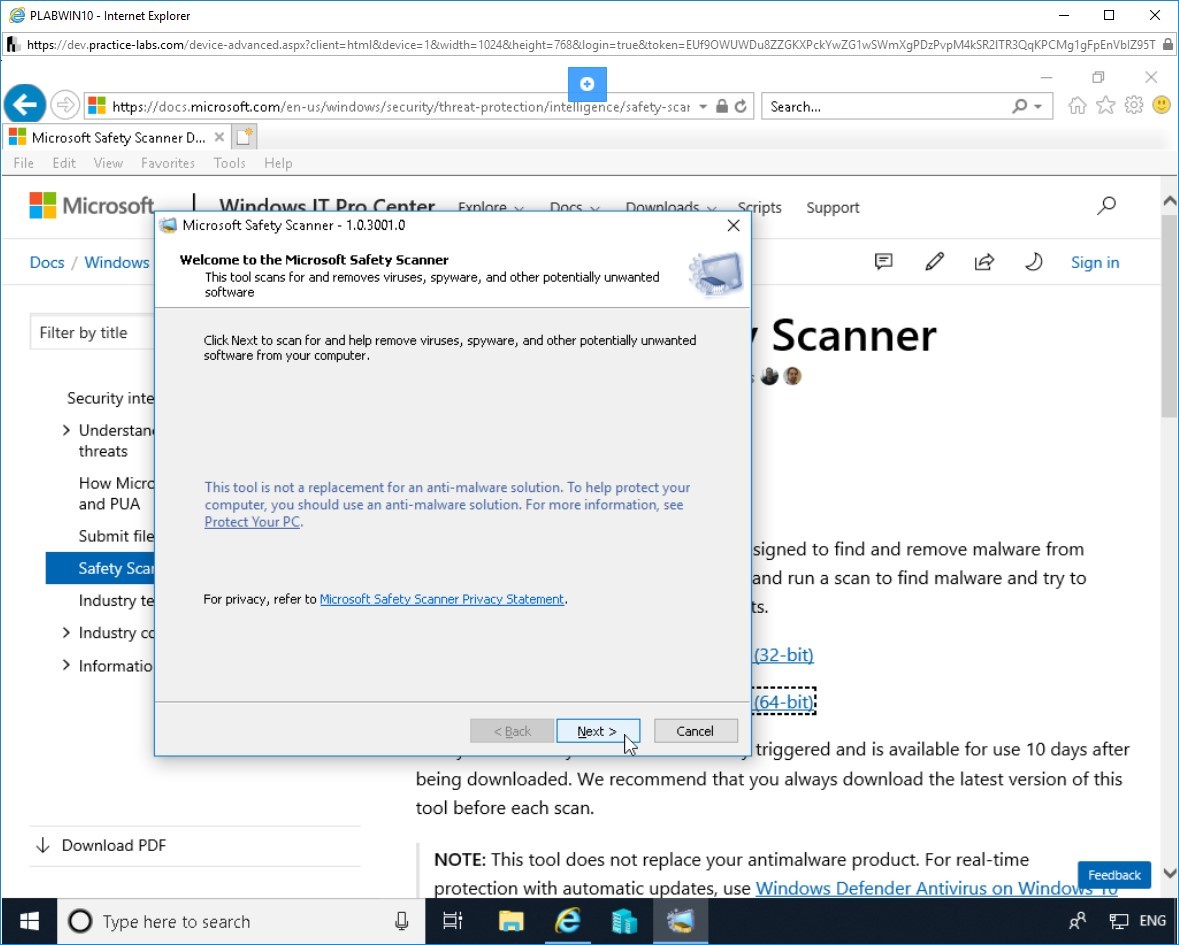Click the blue plus toolbar handle at top
The width and height of the screenshot is (1179, 945).
(x=587, y=84)
